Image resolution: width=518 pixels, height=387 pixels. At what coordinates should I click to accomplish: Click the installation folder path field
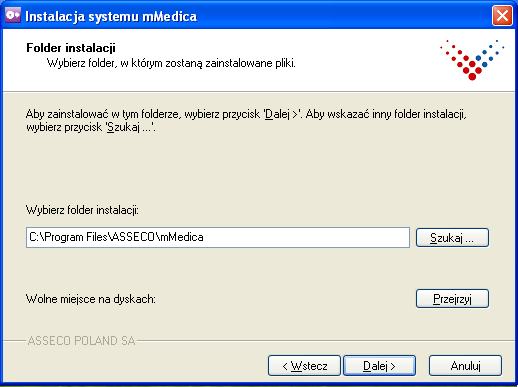tap(218, 237)
